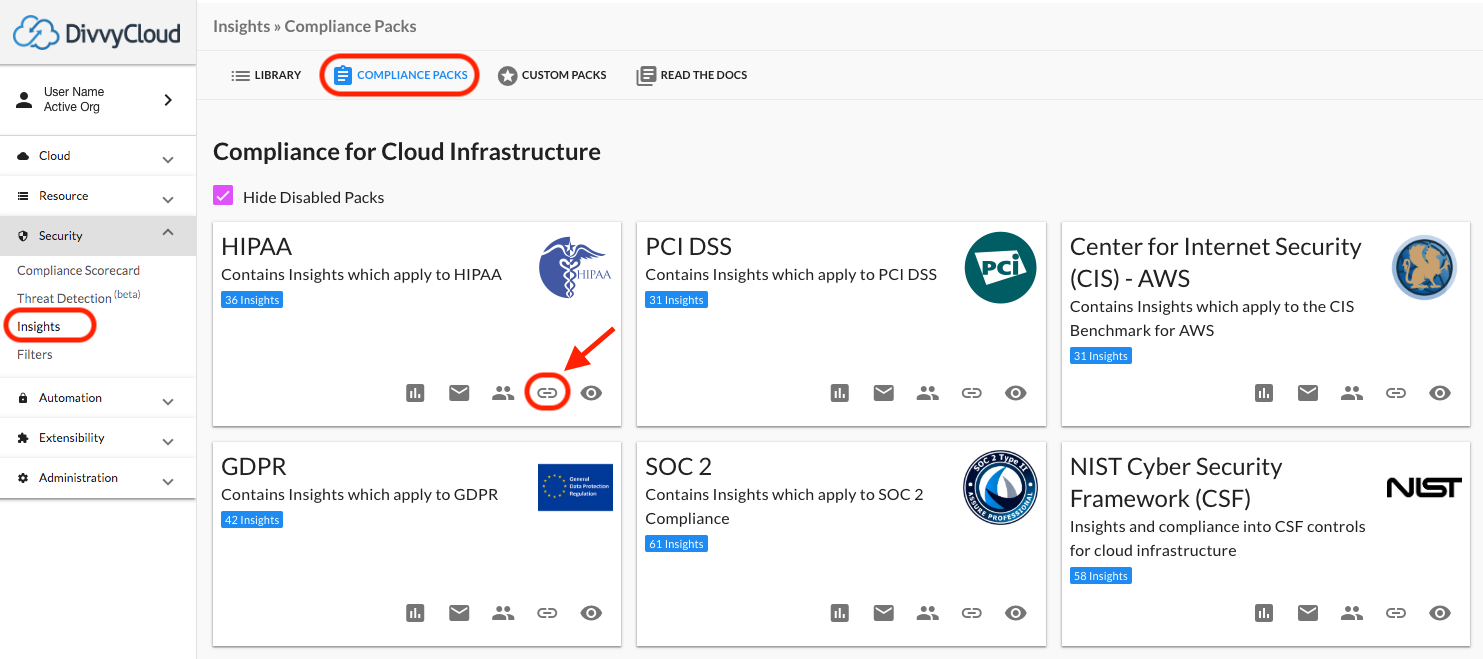The width and height of the screenshot is (1483, 659).
Task: Click PCI DSS link chain icon
Action: (x=971, y=393)
